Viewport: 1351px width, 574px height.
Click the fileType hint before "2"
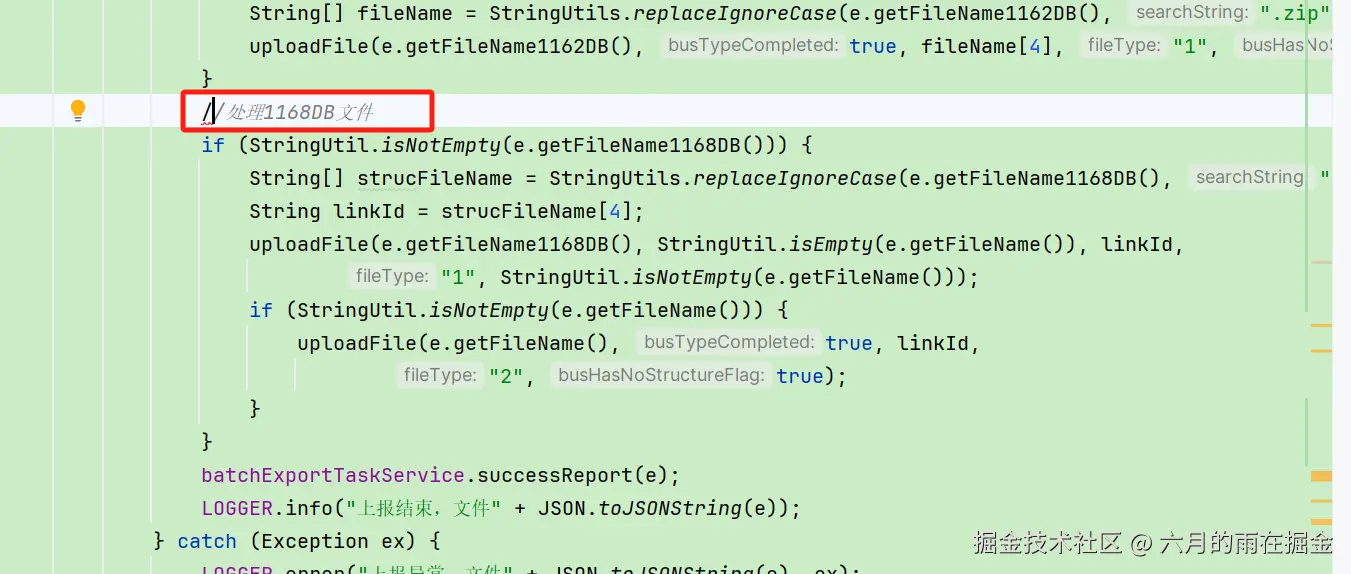[440, 375]
